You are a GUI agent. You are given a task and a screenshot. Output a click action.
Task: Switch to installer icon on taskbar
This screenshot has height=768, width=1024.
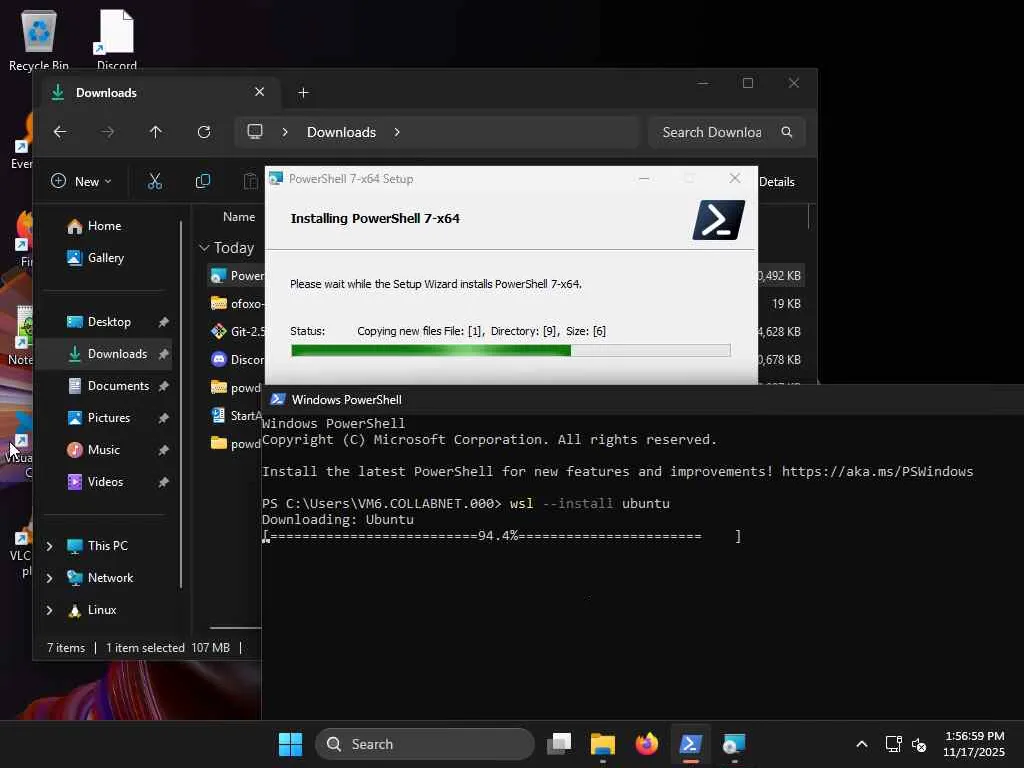(x=734, y=744)
